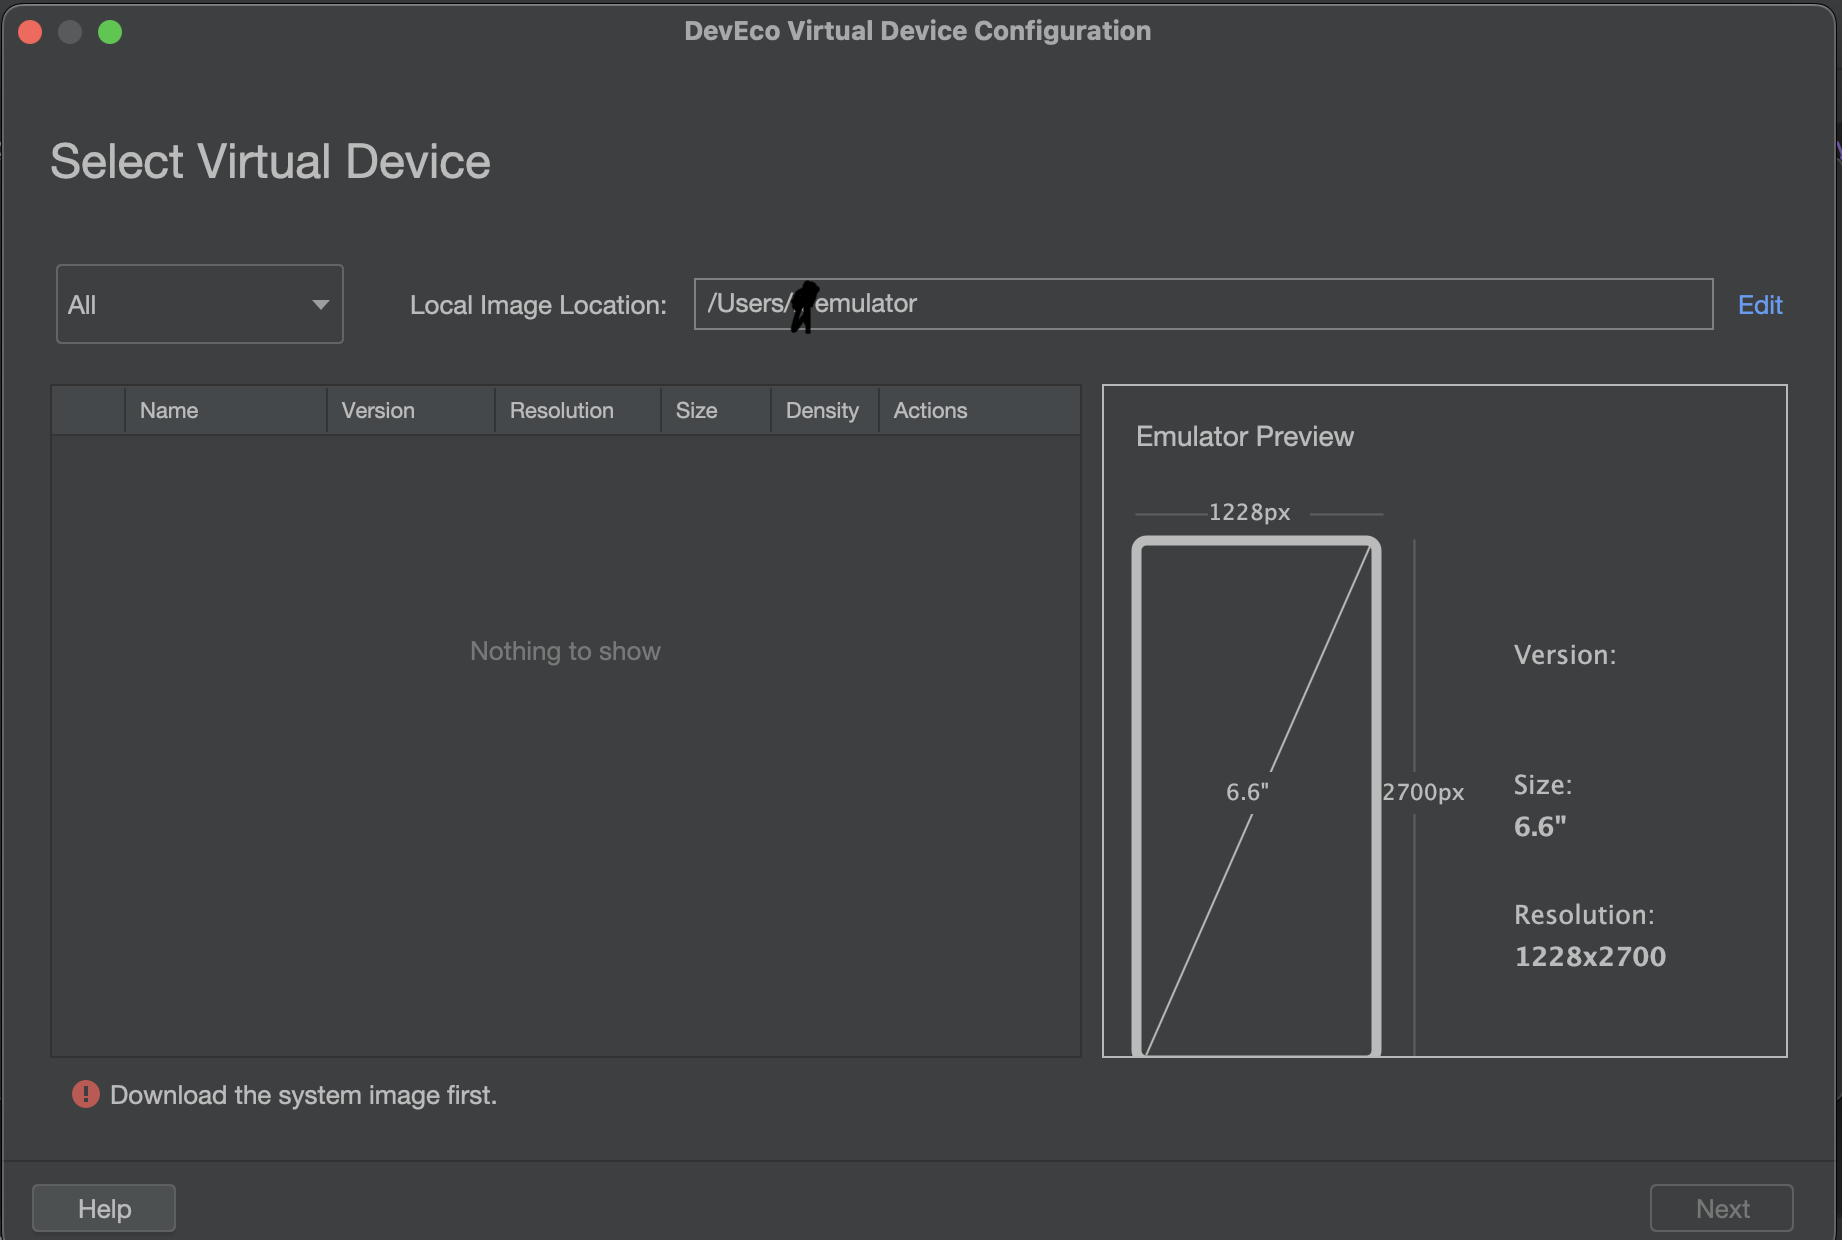Click the green maximize window button

[110, 32]
